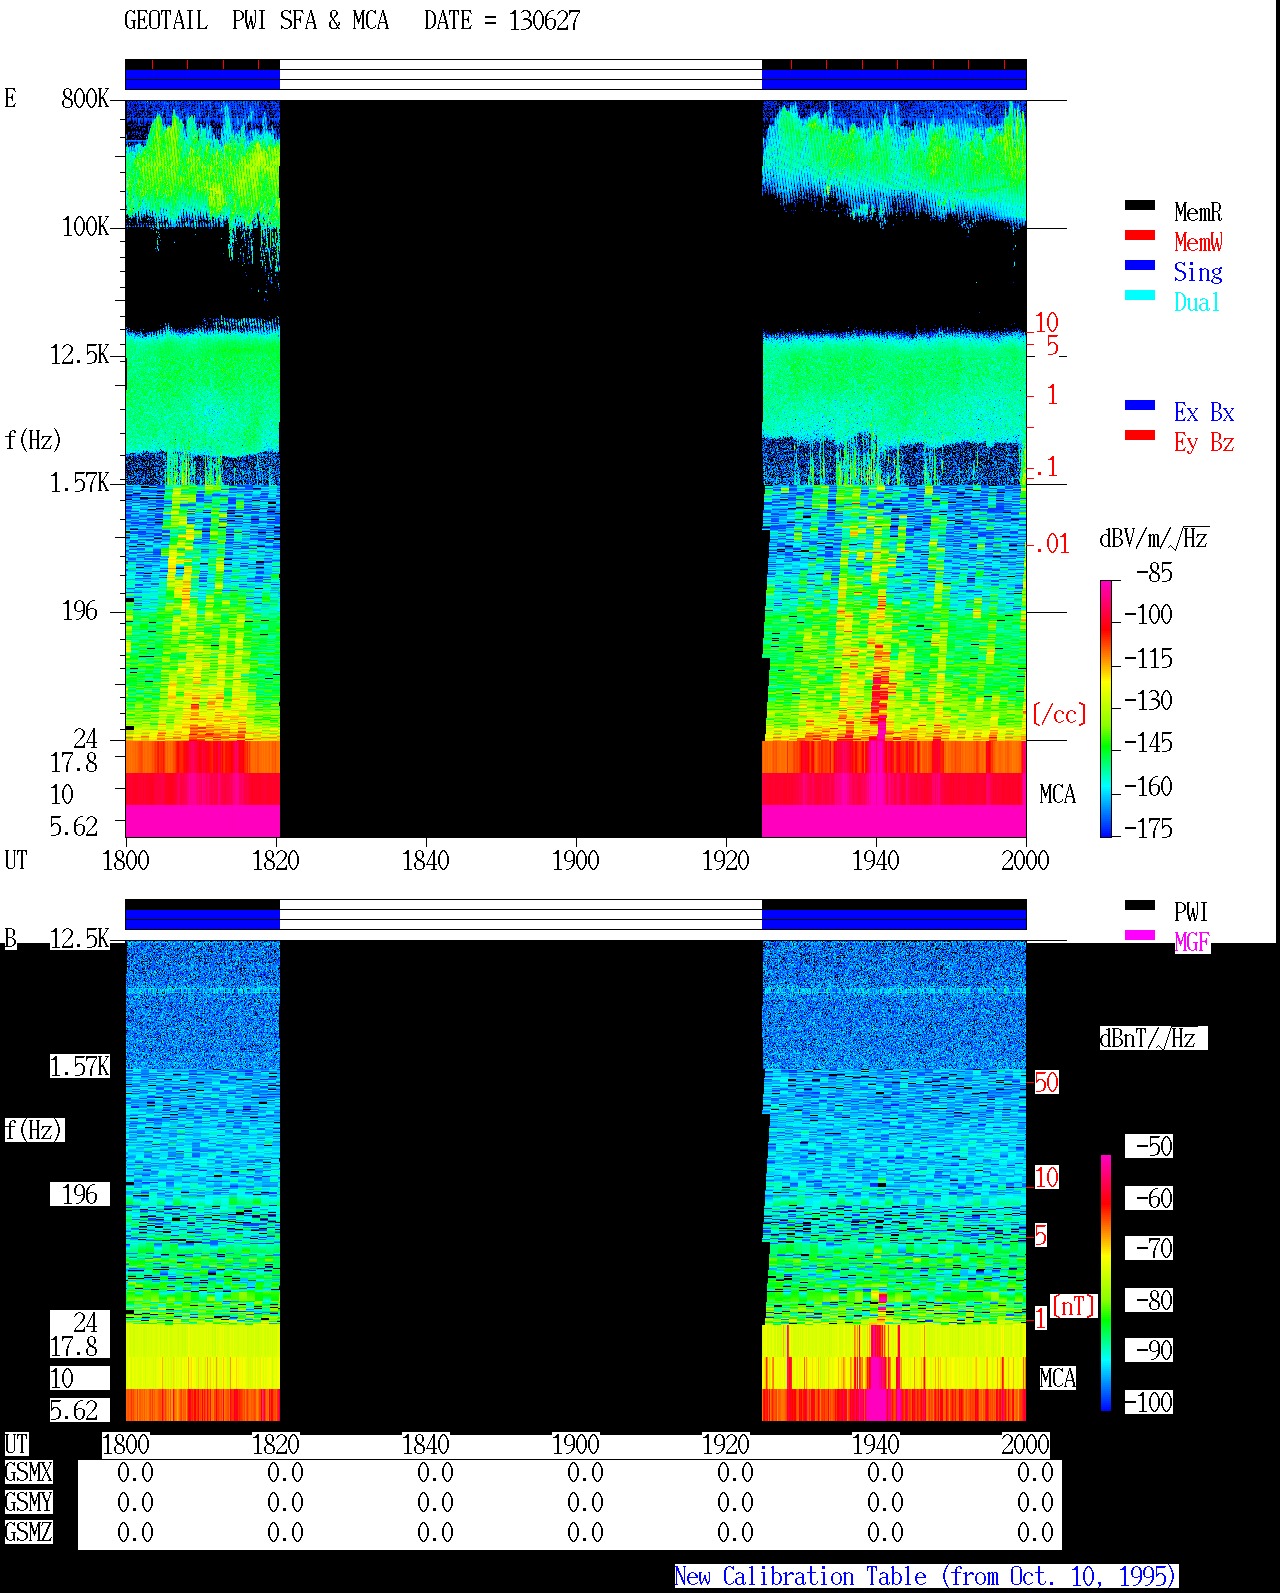This screenshot has height=1593, width=1280.
Task: Click the 1820 tick on lower UT axis
Action: pyautogui.click(x=275, y=1444)
